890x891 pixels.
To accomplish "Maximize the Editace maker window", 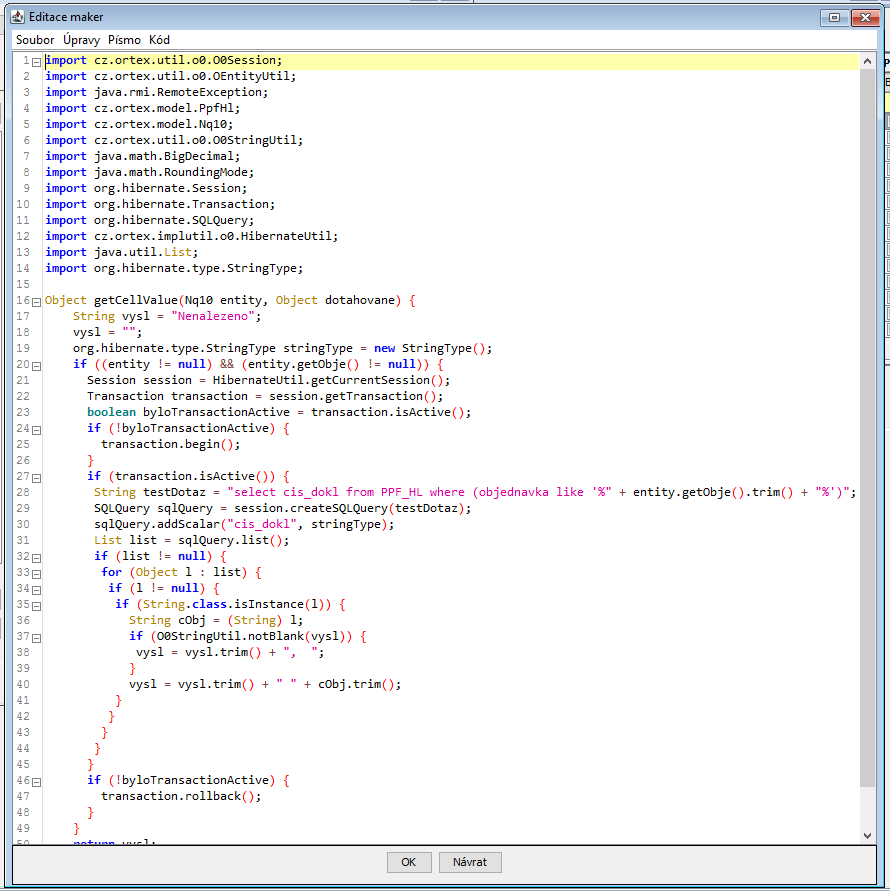I will coord(833,17).
